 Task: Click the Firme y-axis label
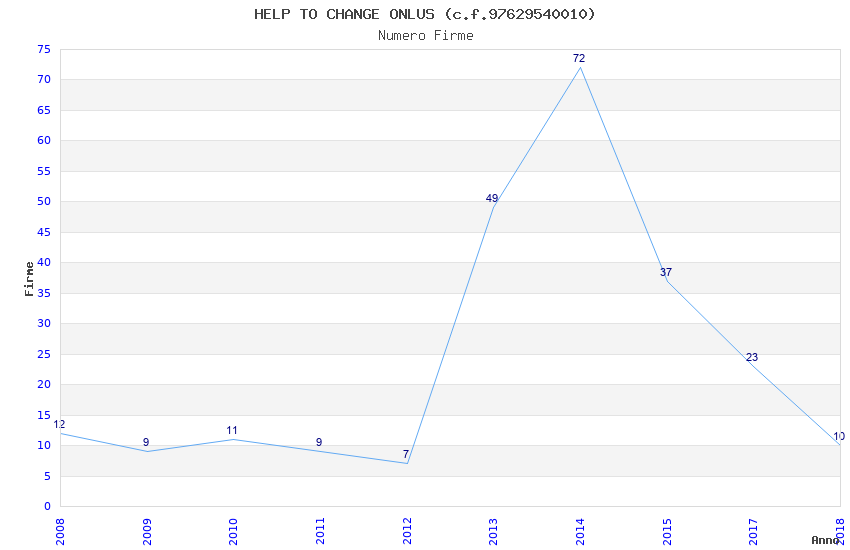(x=29, y=279)
